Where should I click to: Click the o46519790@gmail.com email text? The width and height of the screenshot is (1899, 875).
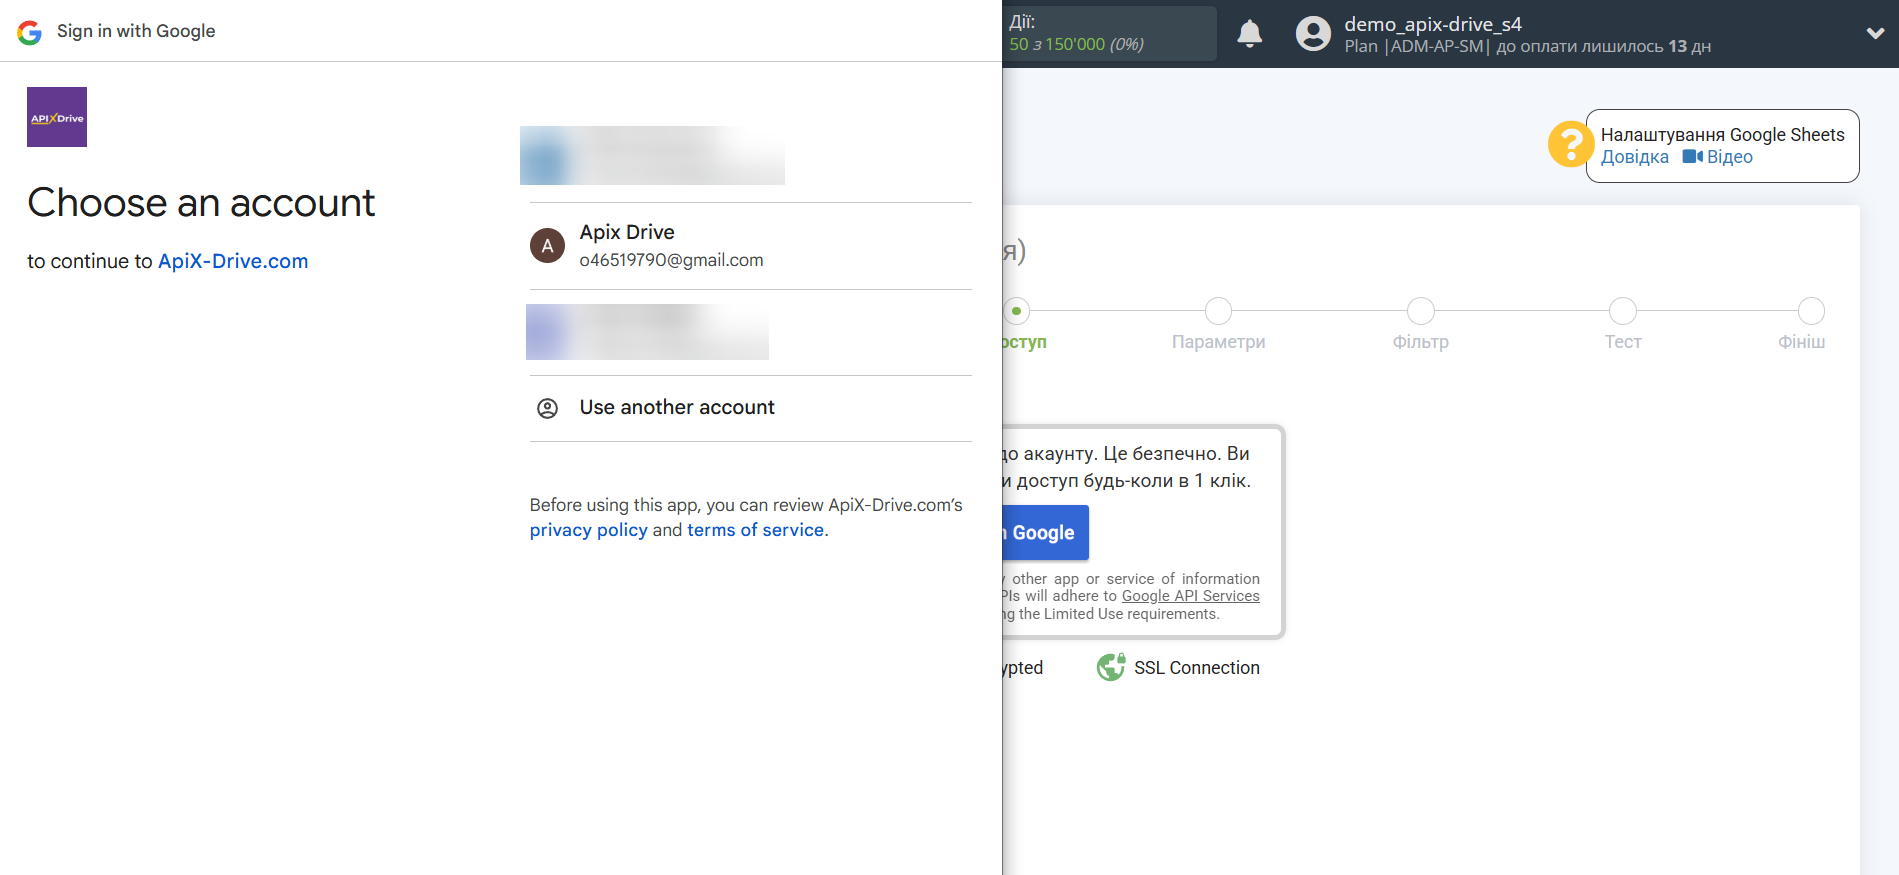[671, 260]
